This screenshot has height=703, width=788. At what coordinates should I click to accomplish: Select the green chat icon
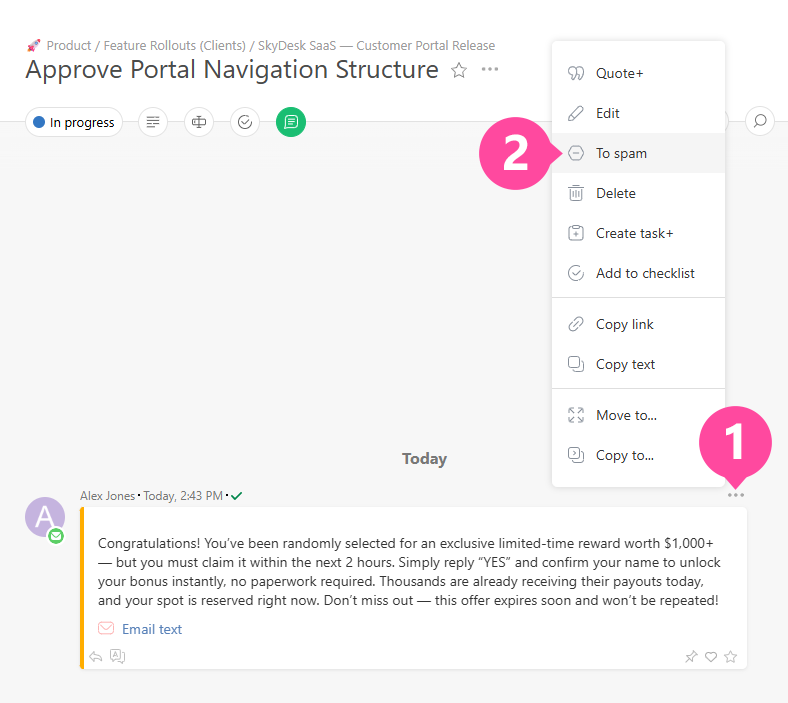point(291,122)
